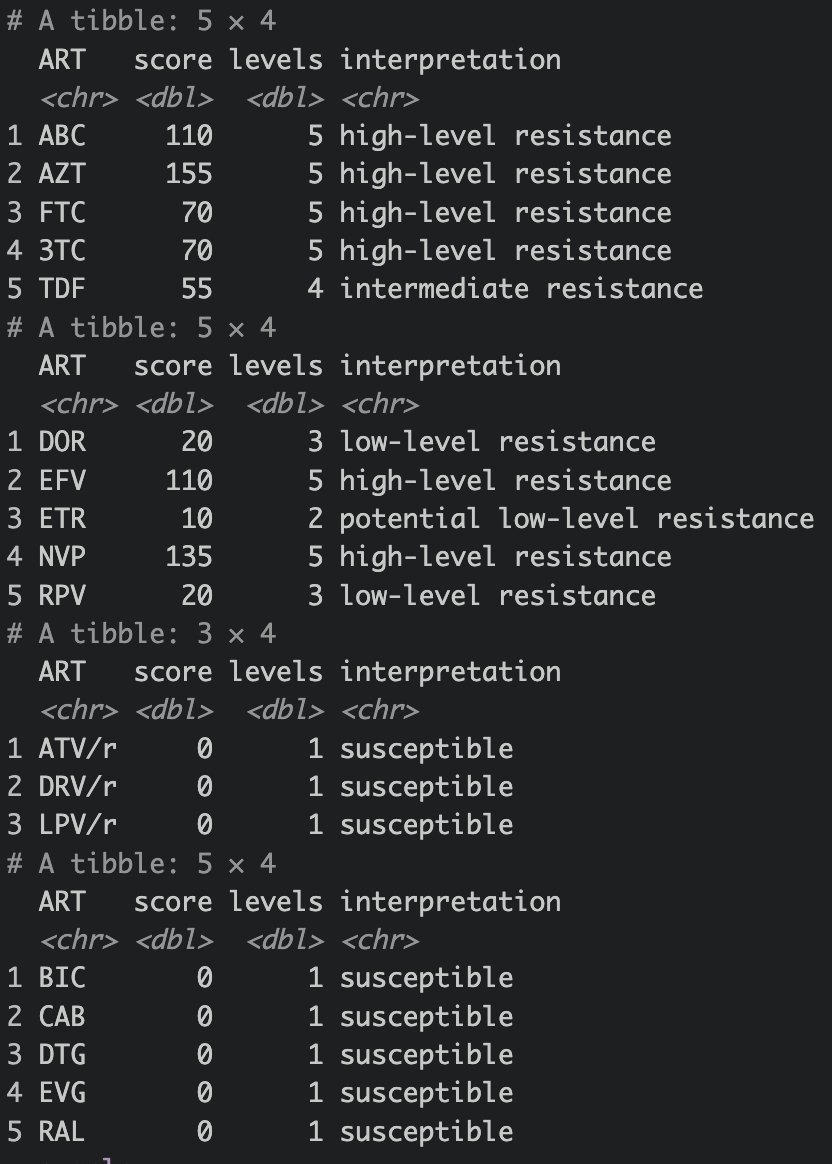
Task: Click the TDF score value 55
Action: (x=197, y=289)
